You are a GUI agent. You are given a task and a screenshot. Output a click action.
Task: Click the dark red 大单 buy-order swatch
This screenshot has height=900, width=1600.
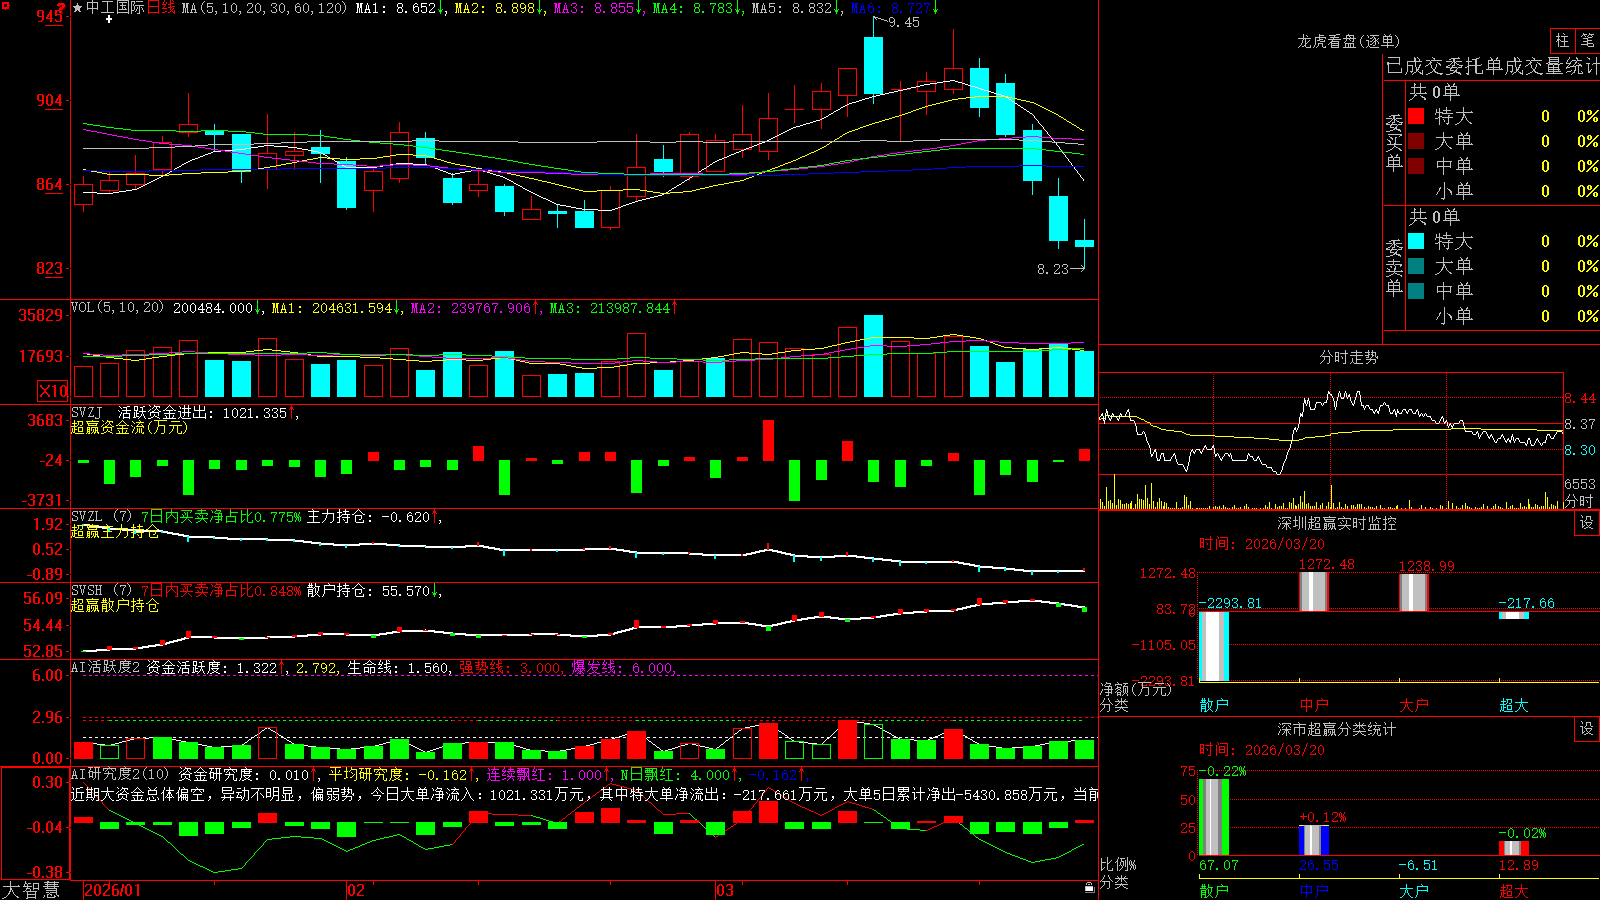pos(1416,141)
